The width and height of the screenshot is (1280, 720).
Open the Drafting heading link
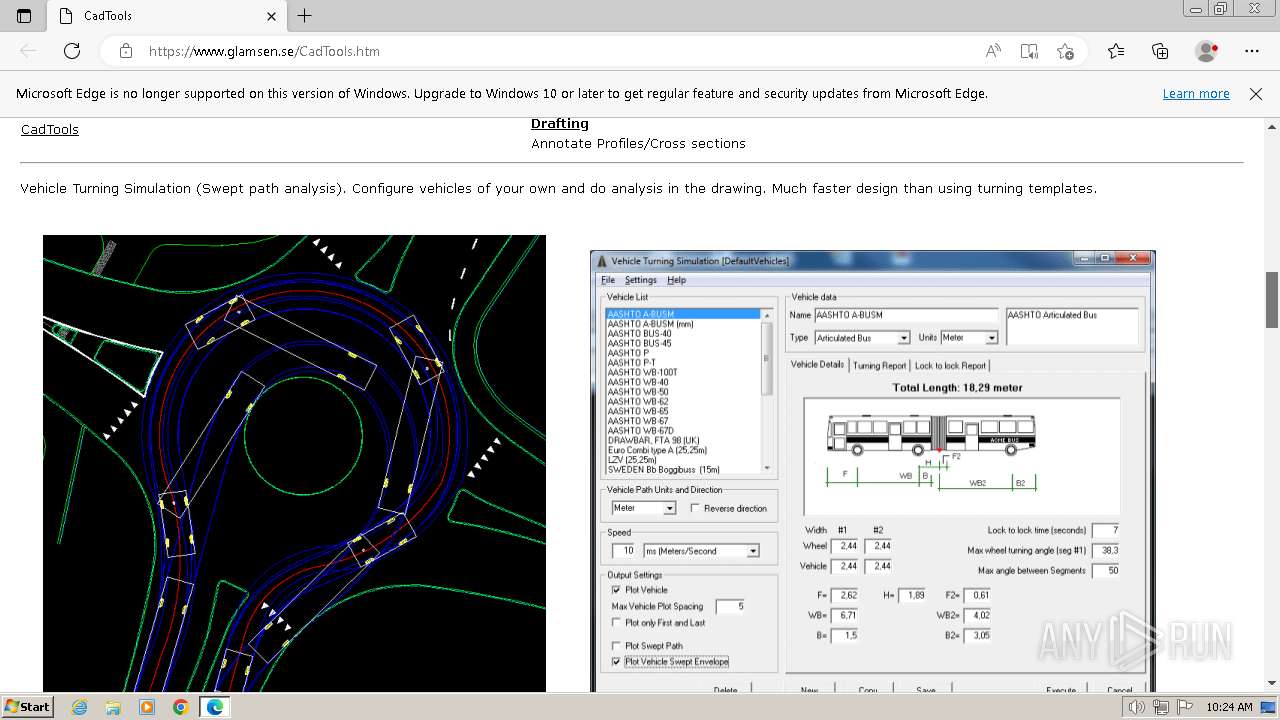point(560,124)
